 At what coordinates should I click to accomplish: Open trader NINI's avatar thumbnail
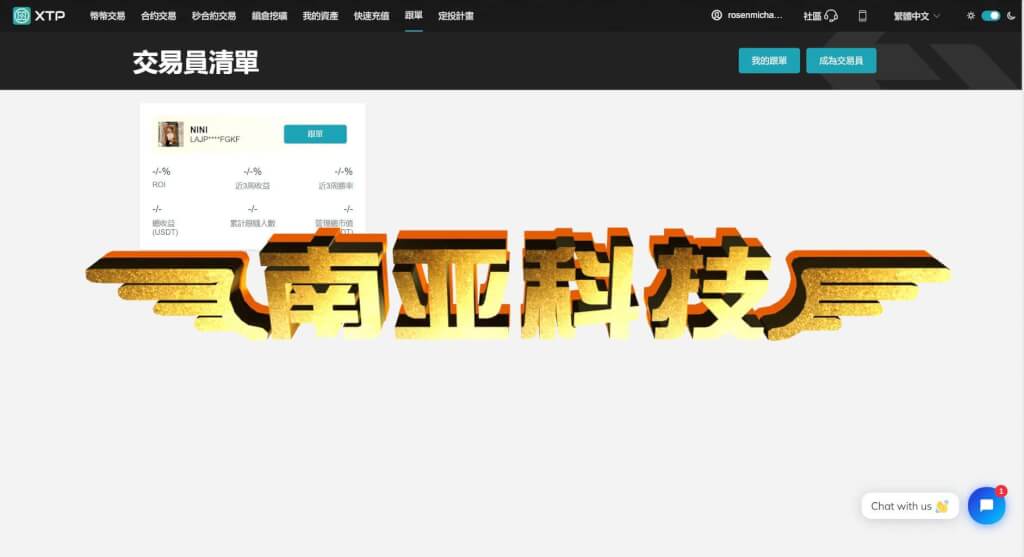click(170, 134)
